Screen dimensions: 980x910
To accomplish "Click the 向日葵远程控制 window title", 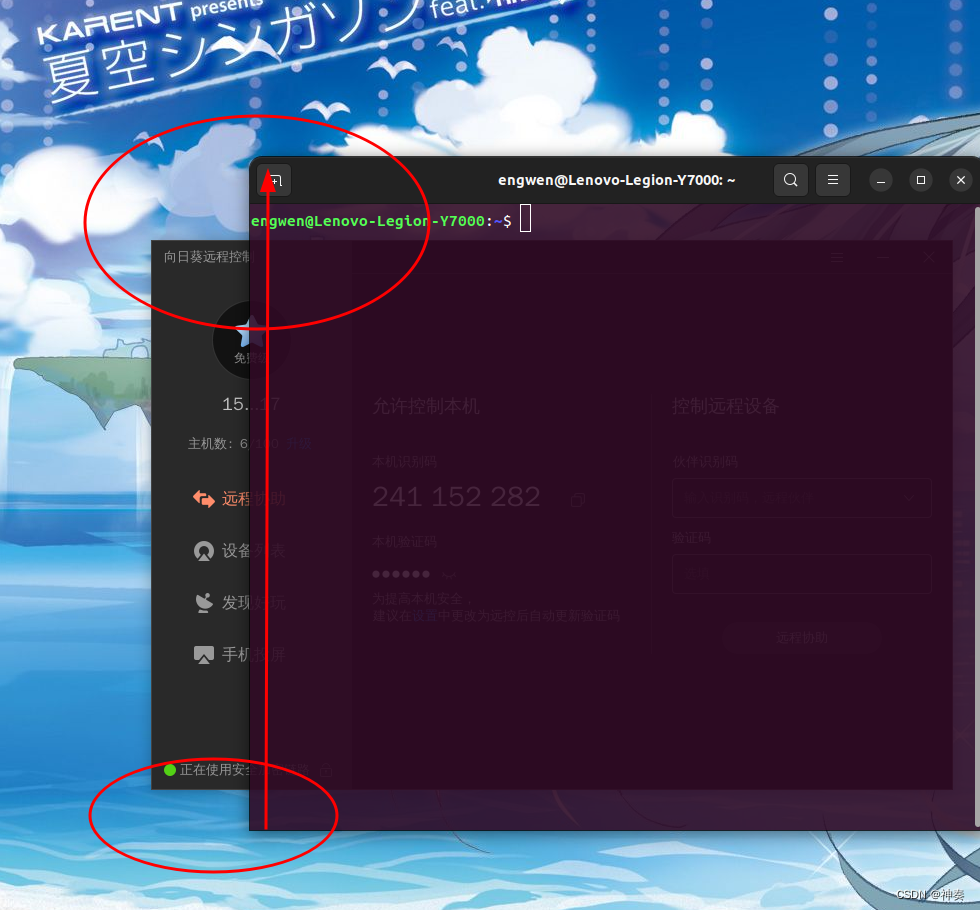I will [x=208, y=257].
